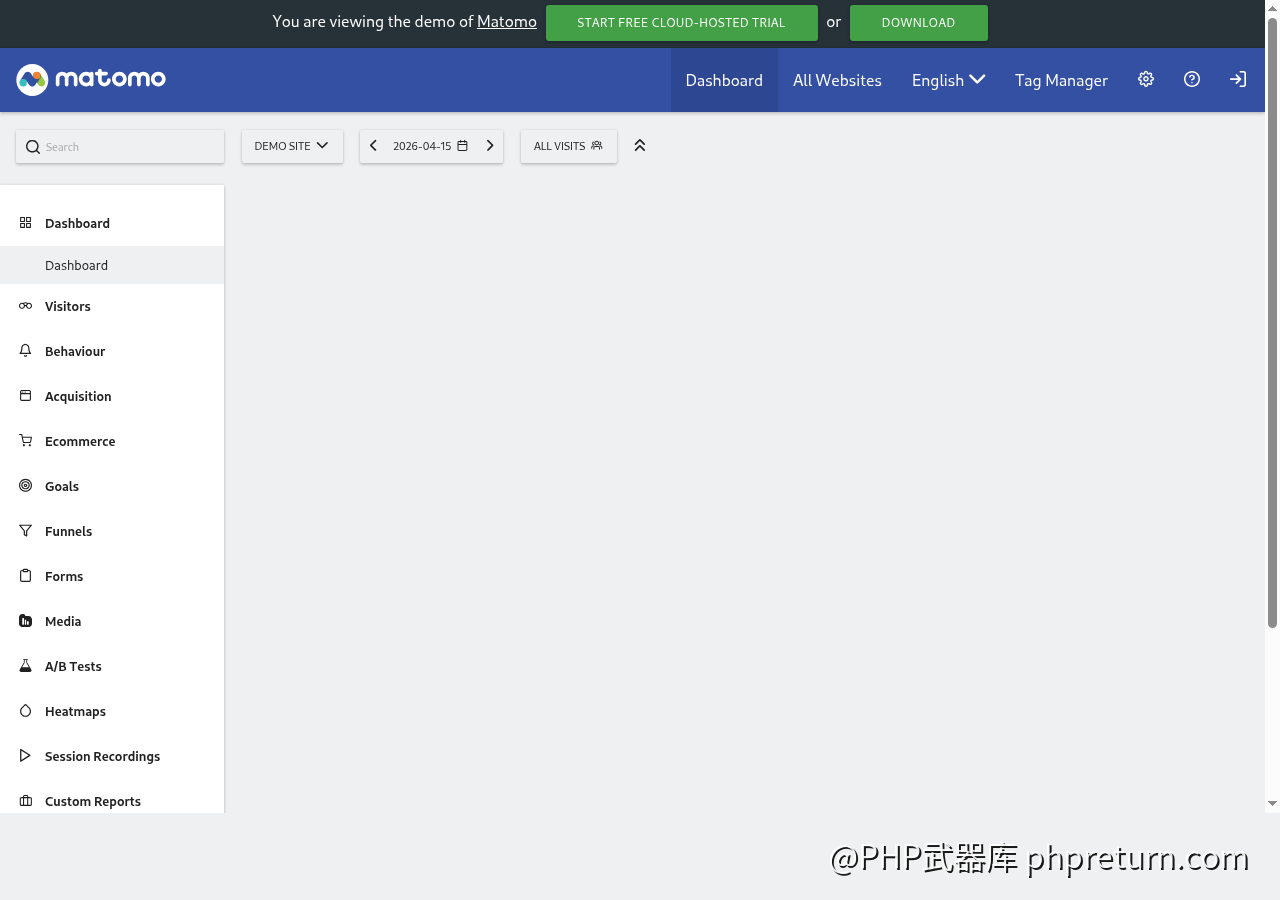The image size is (1280, 900).
Task: Open A/B Tests in the sidebar
Action: pyautogui.click(x=112, y=666)
